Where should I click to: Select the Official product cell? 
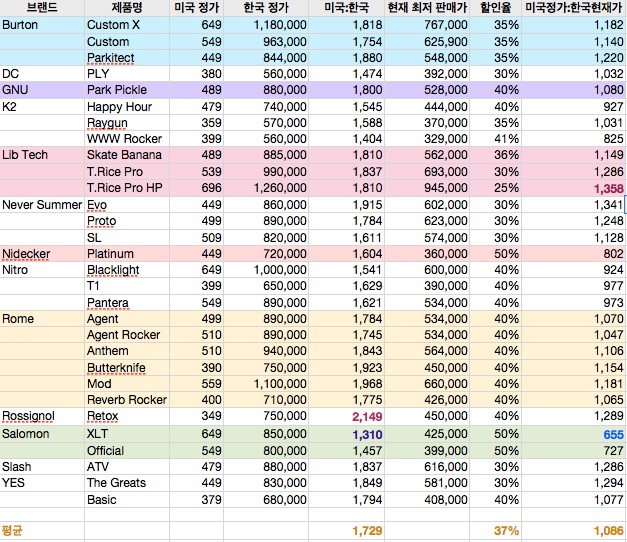pos(127,451)
